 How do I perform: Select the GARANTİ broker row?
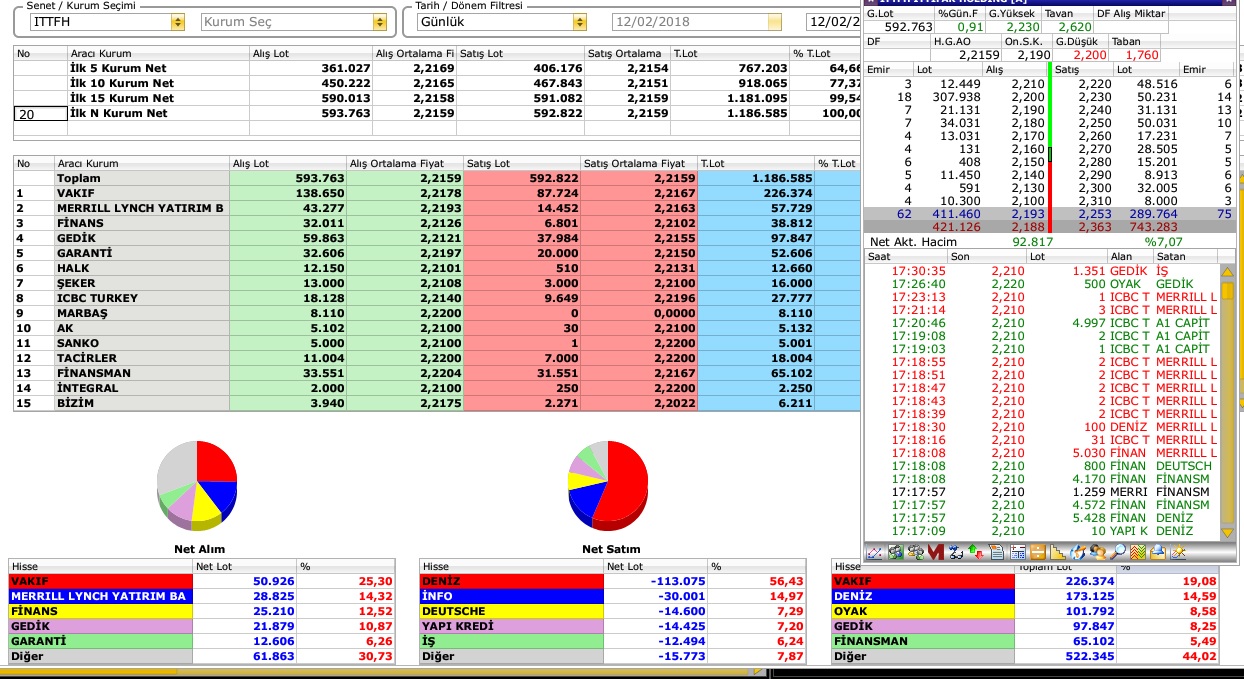point(437,253)
